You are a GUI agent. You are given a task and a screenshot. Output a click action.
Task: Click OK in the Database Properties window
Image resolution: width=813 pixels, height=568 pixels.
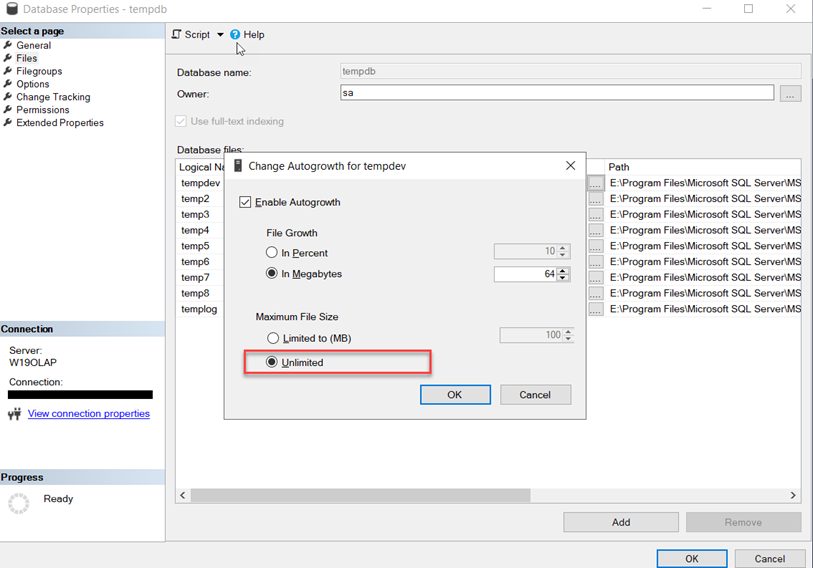(692, 559)
